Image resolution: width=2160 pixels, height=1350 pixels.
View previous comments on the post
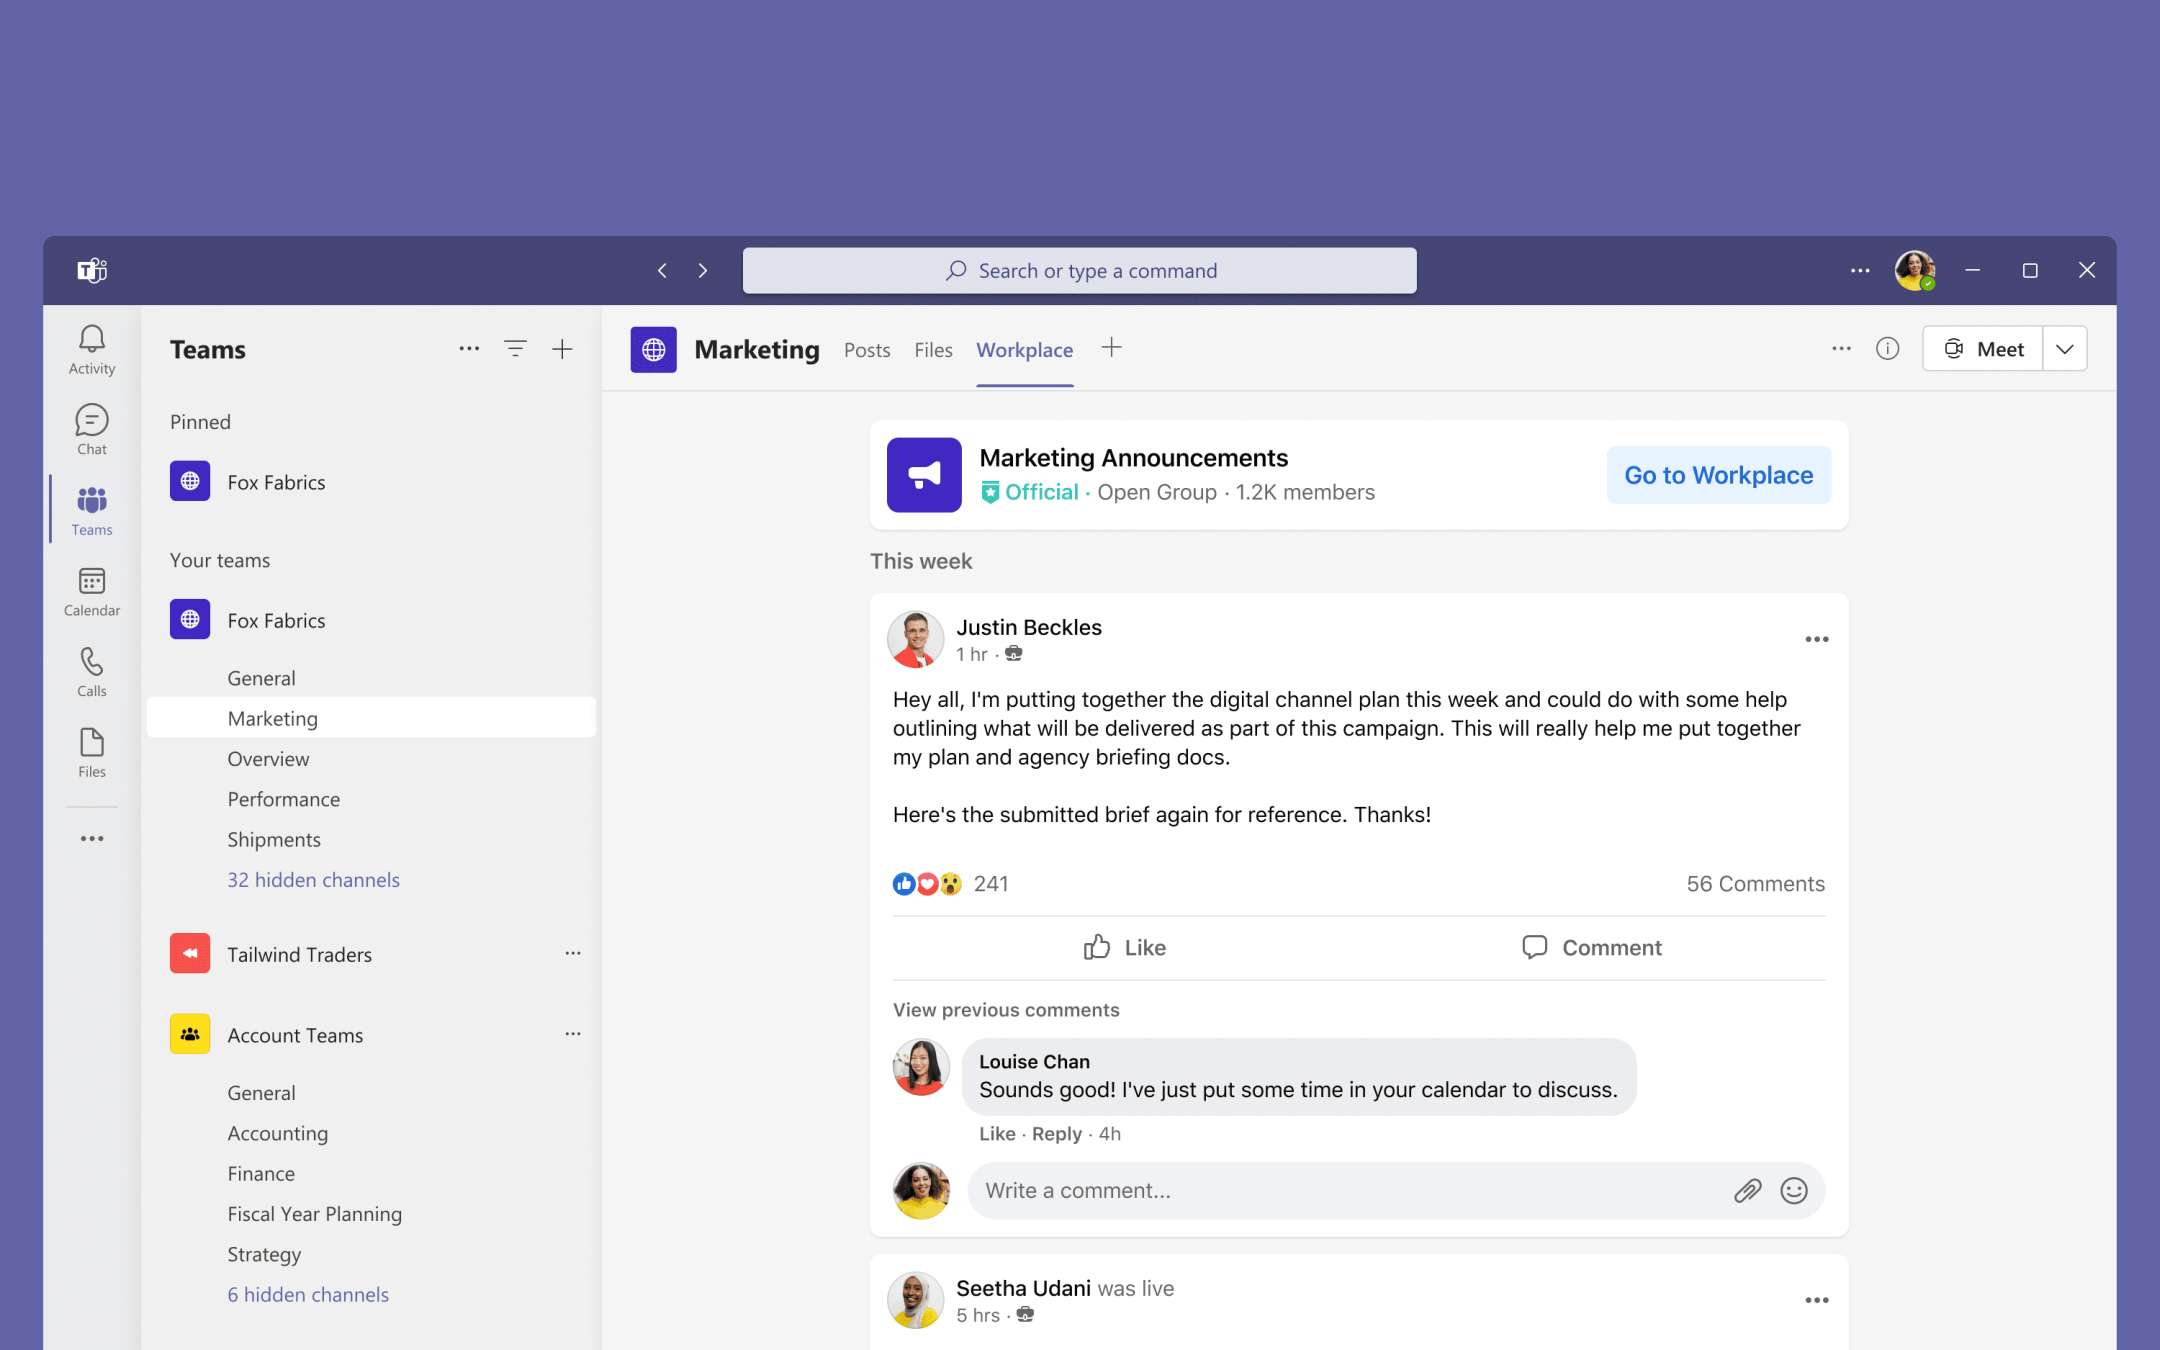coord(1006,1009)
